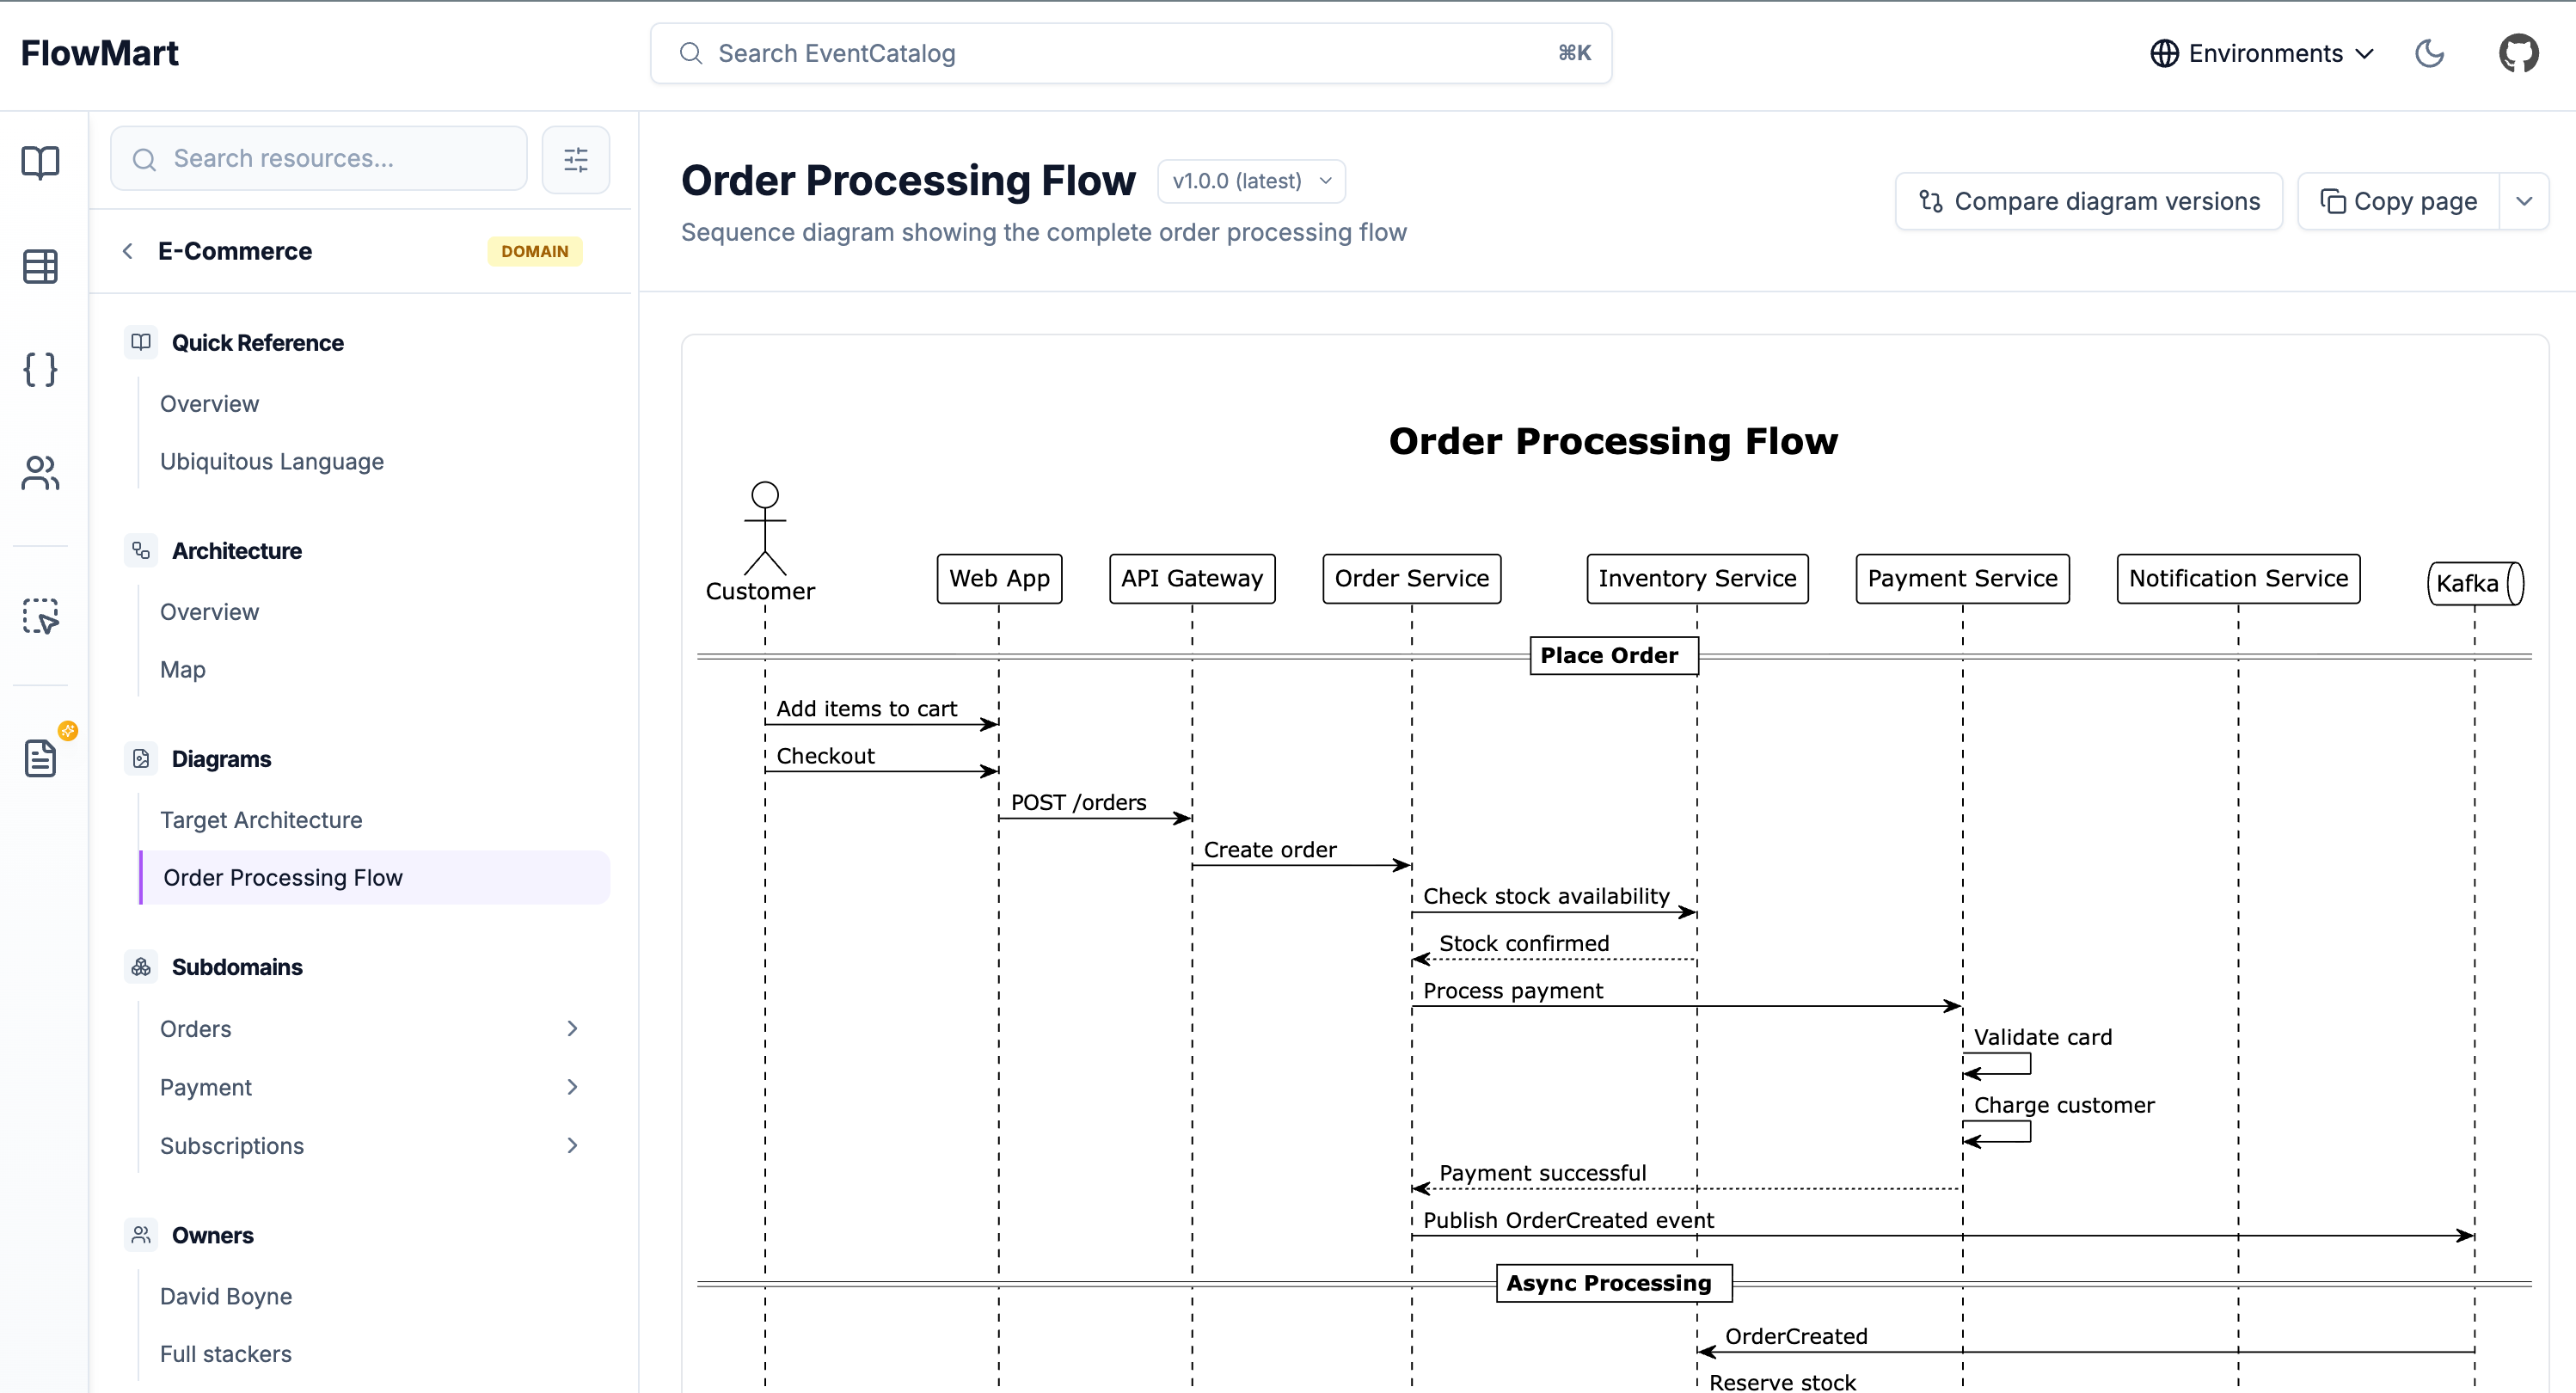Open the GitHub icon in the header

coord(2518,53)
